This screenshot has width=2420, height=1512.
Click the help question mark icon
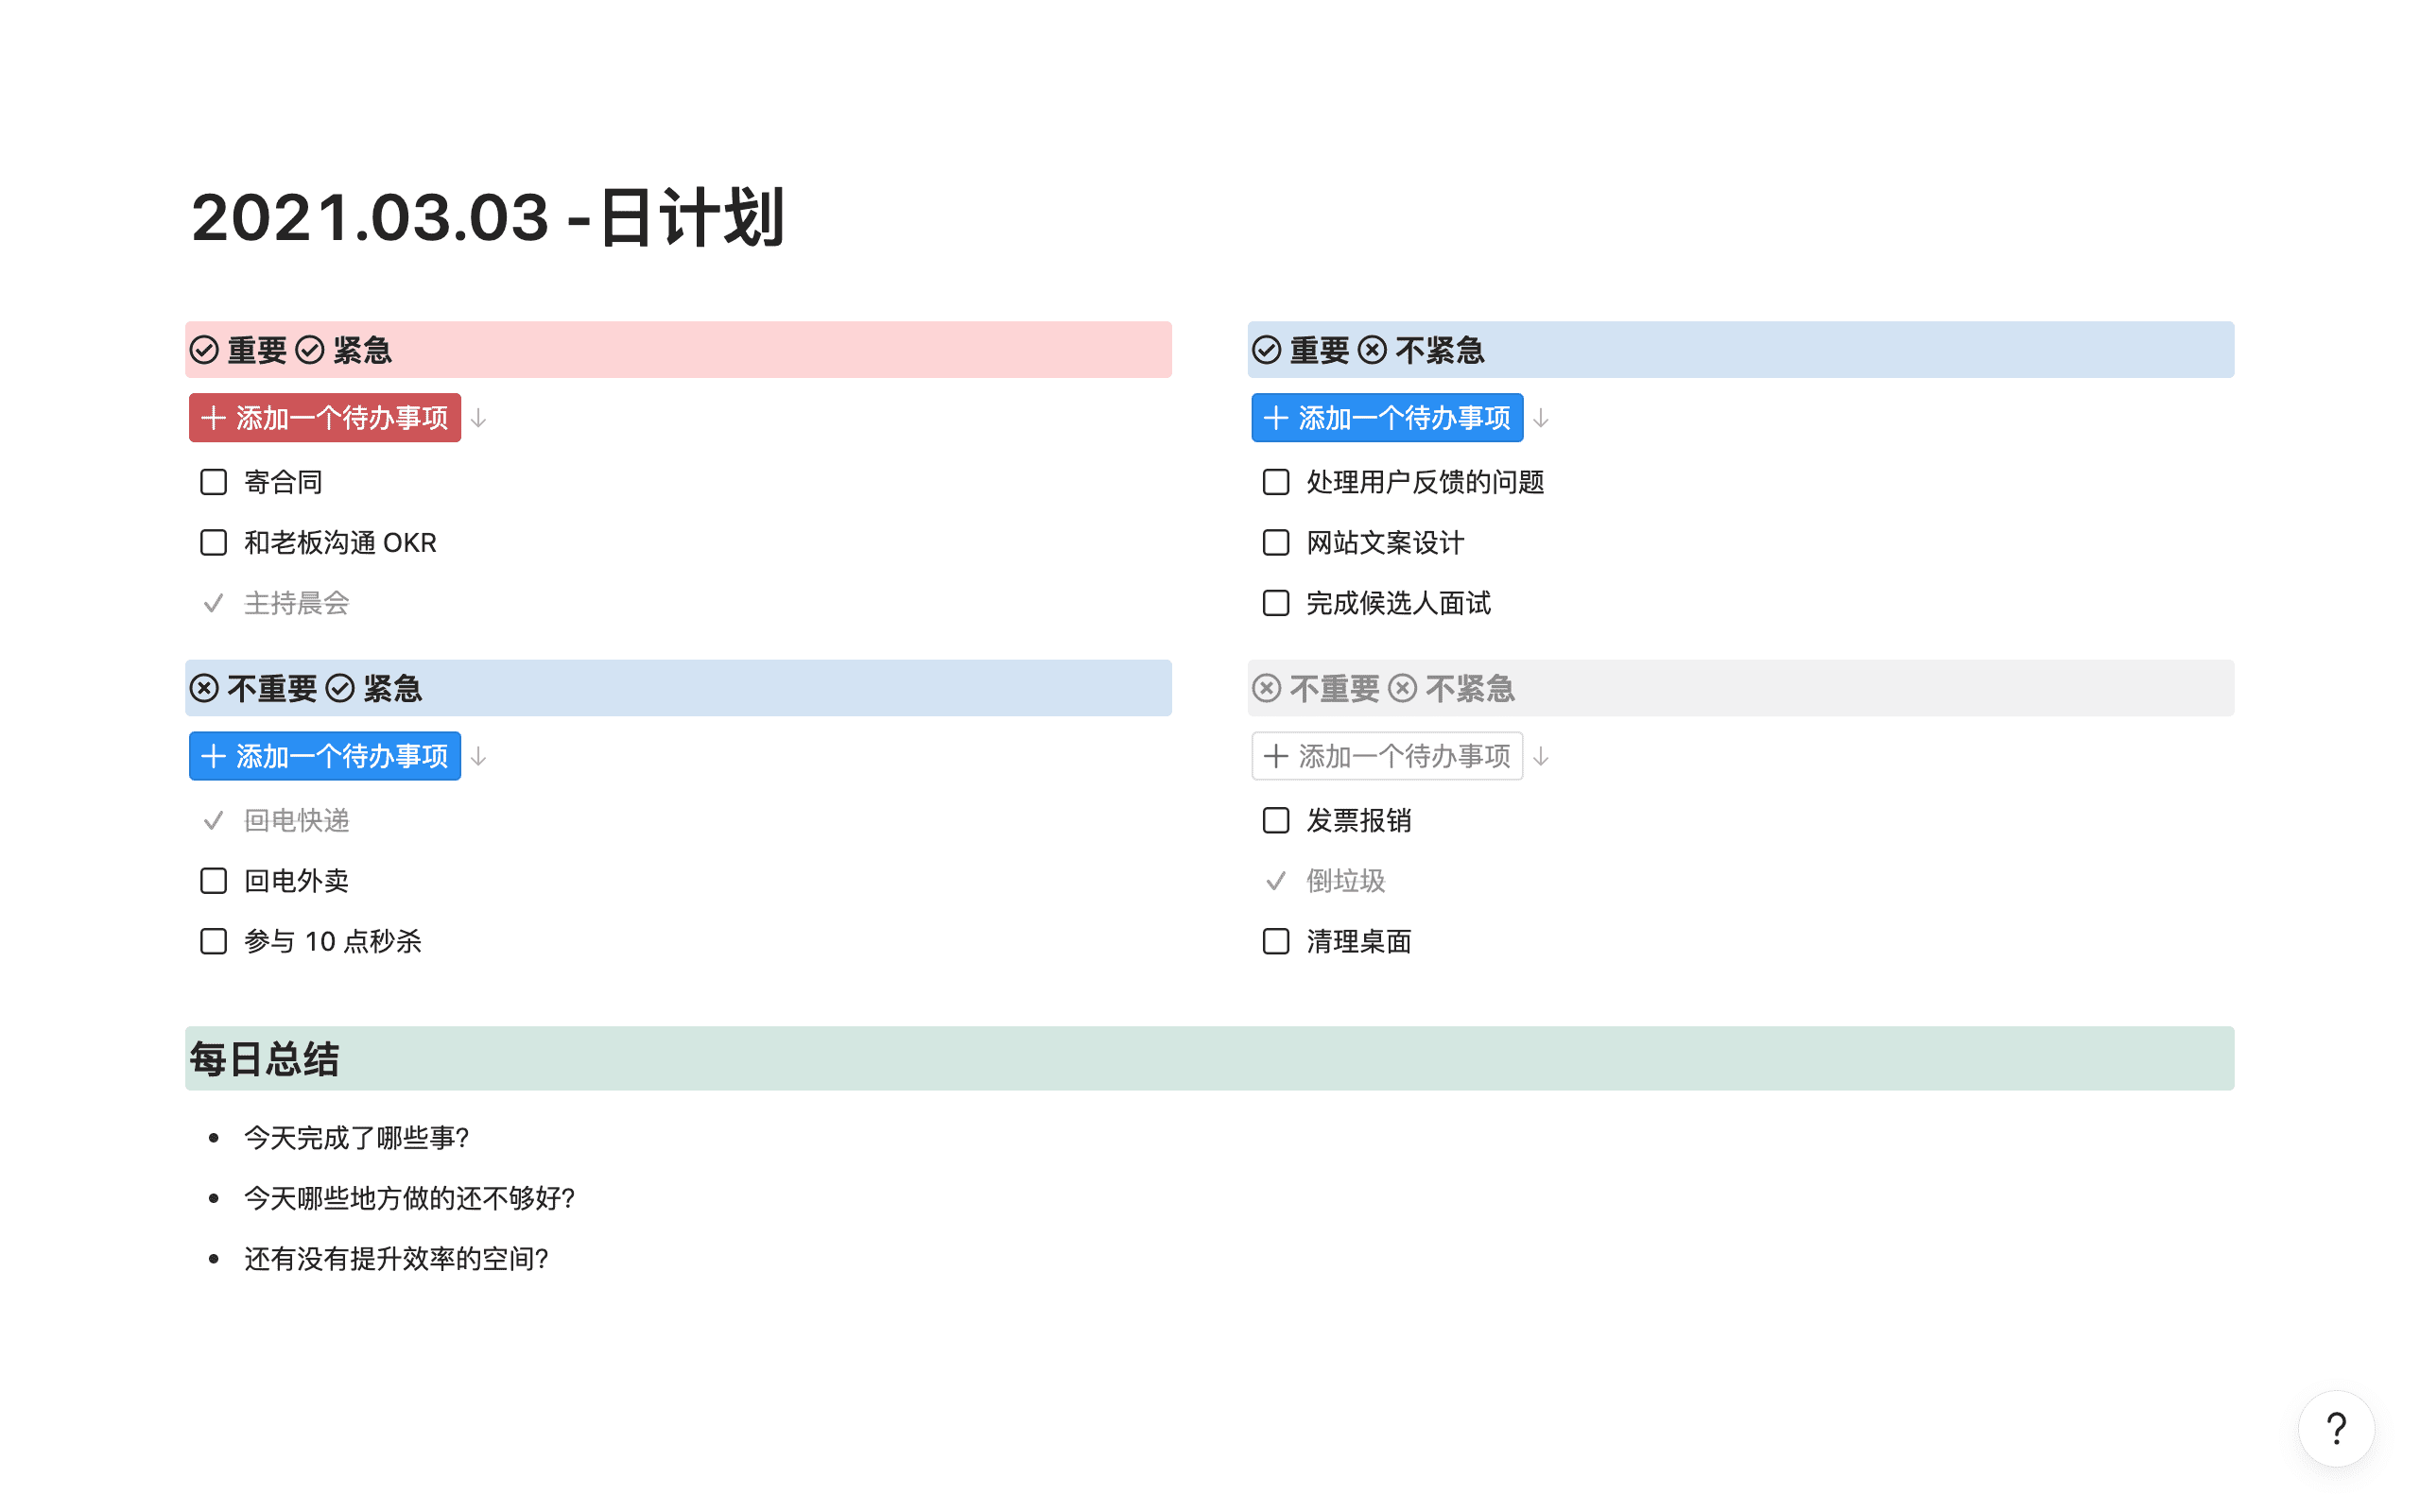tap(2336, 1428)
